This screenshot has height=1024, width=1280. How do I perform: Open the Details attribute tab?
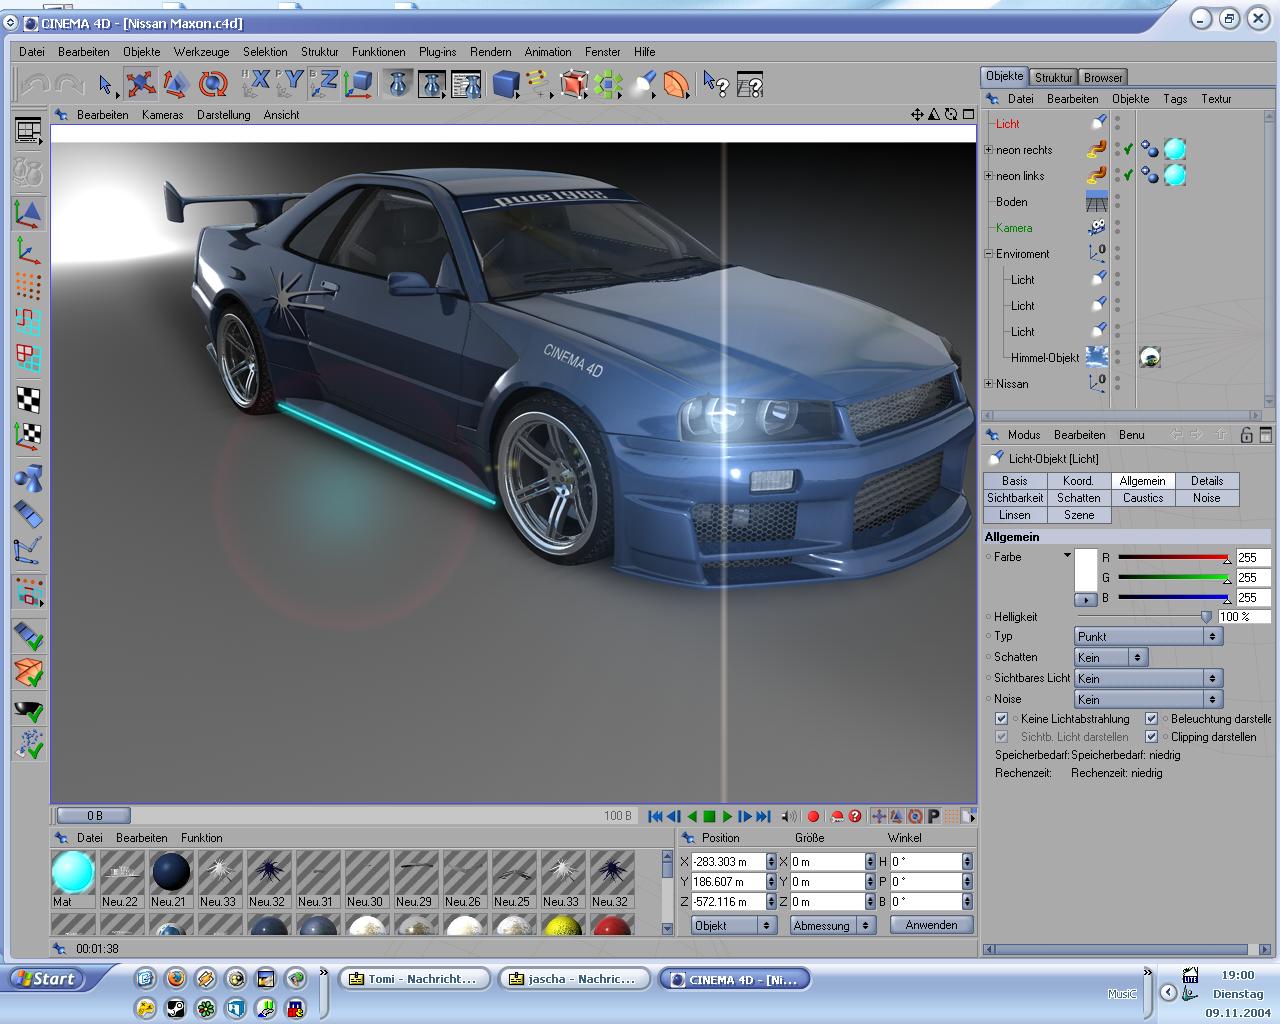(x=1207, y=481)
